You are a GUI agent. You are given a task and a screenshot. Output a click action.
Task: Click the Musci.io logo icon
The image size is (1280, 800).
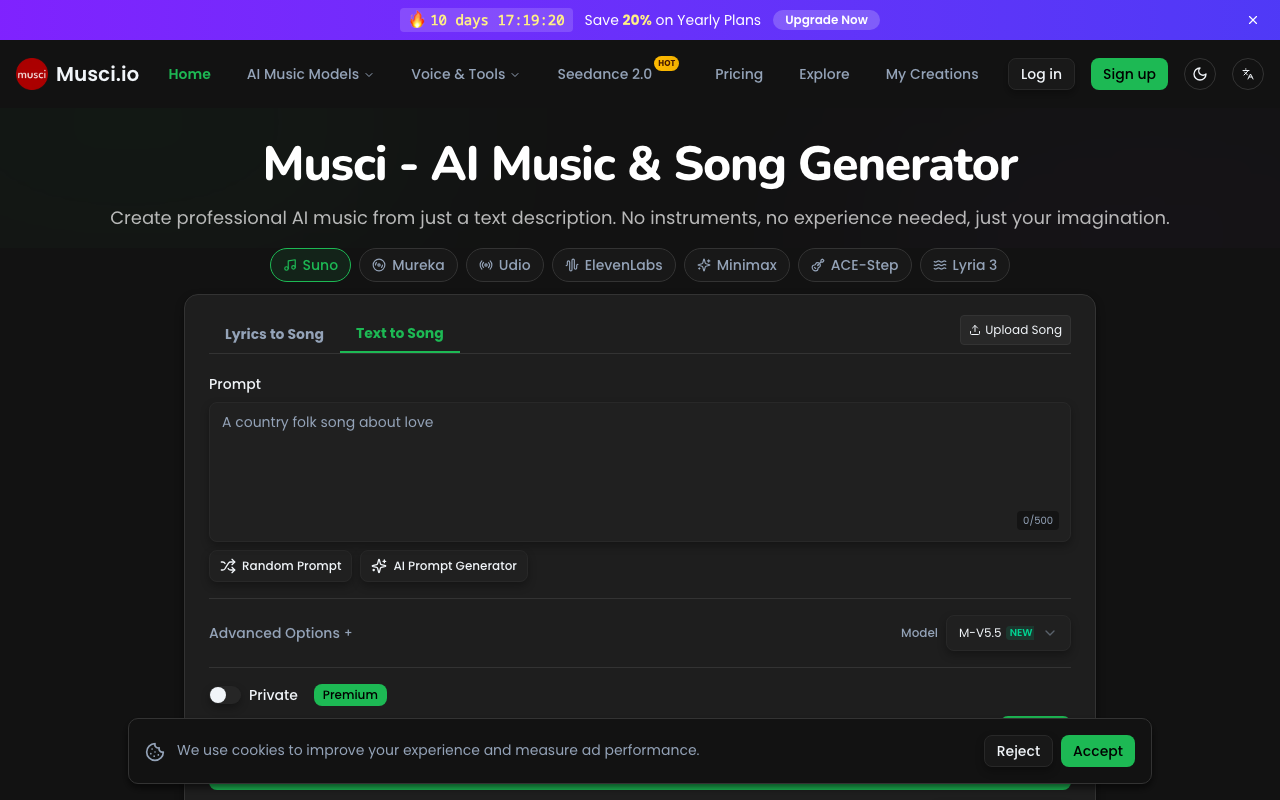(32, 74)
